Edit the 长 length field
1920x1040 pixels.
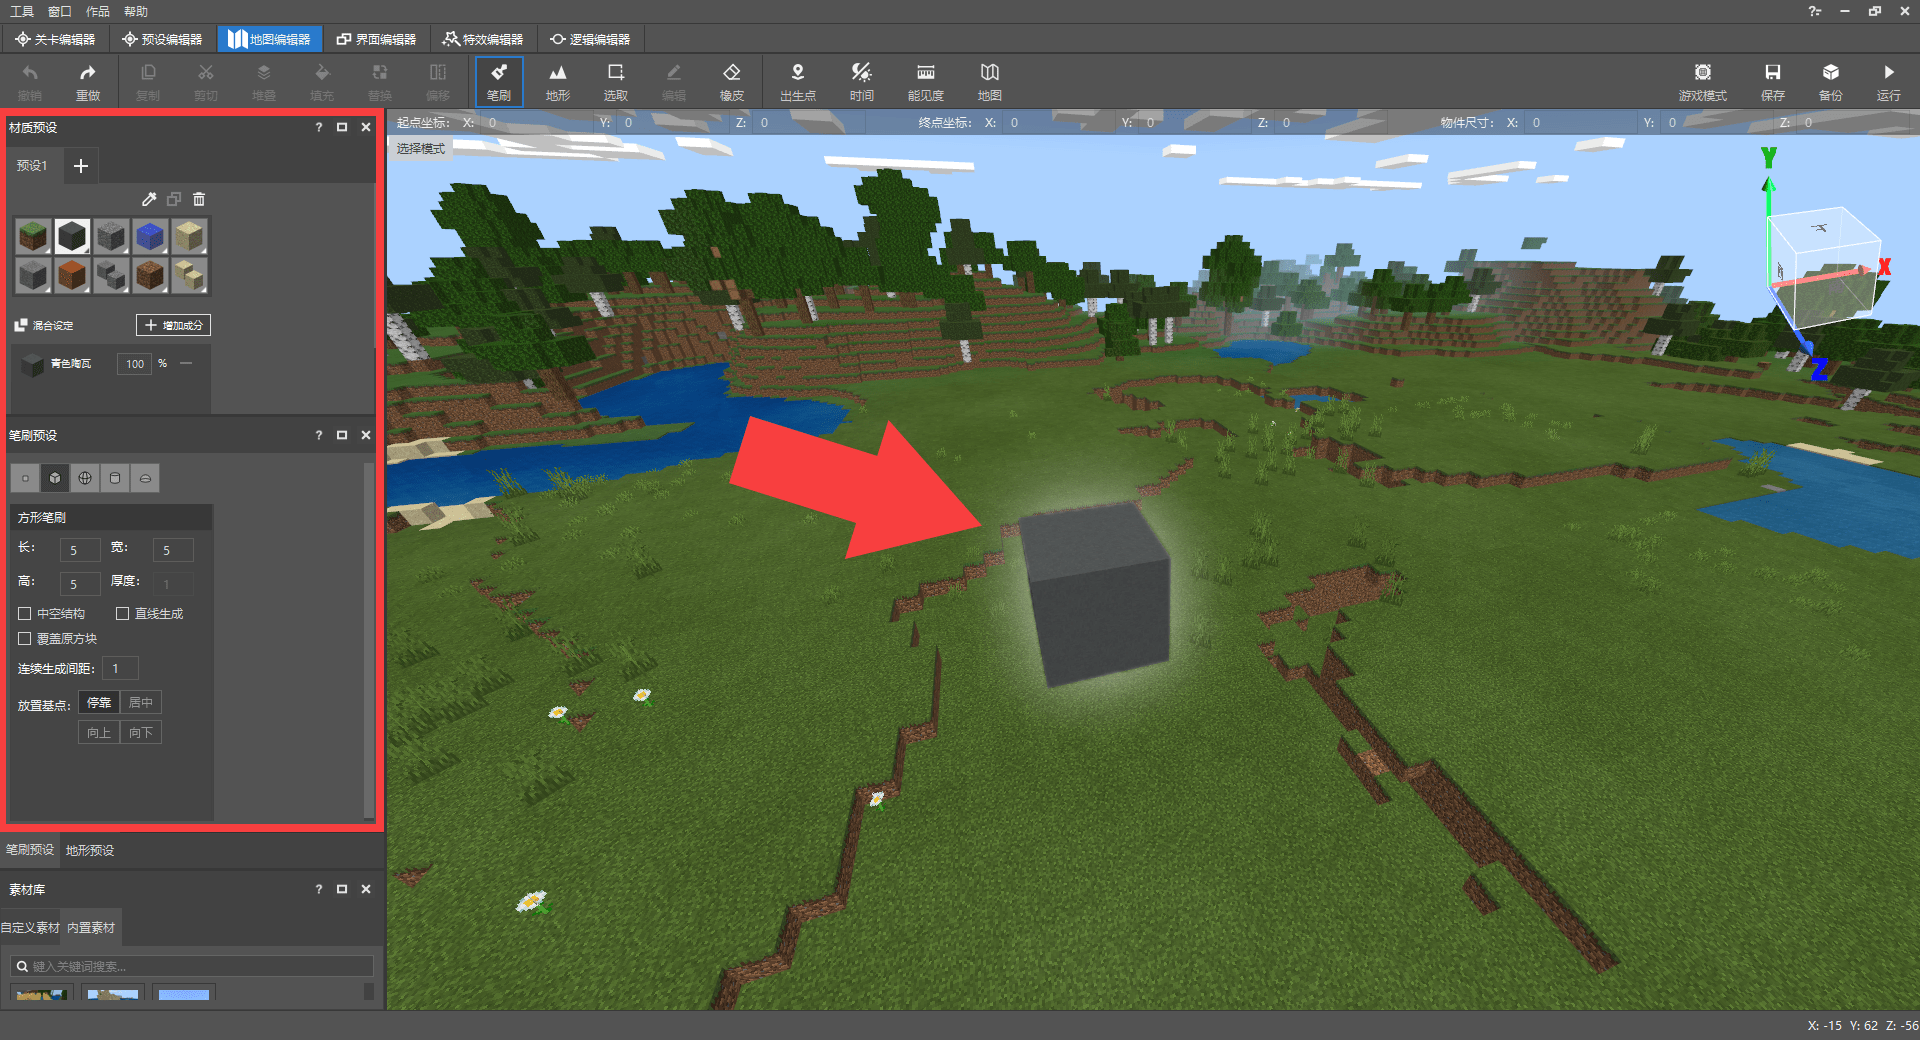click(79, 550)
